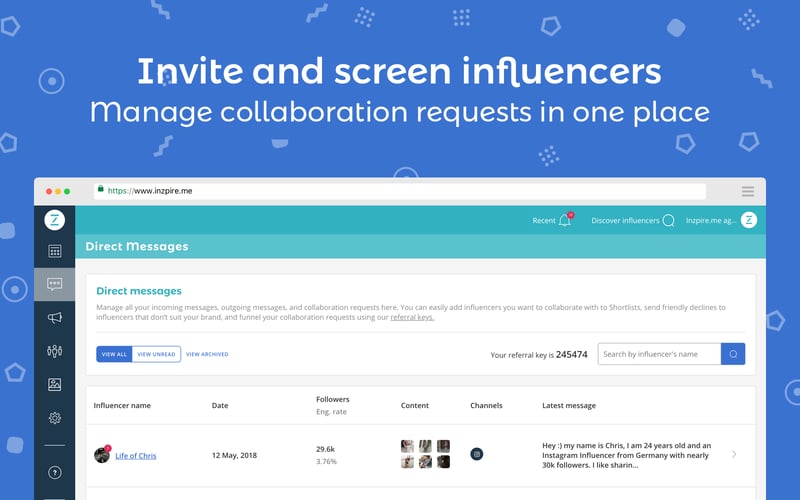
Task: Click the Influencer name column header
Action: [x=122, y=405]
